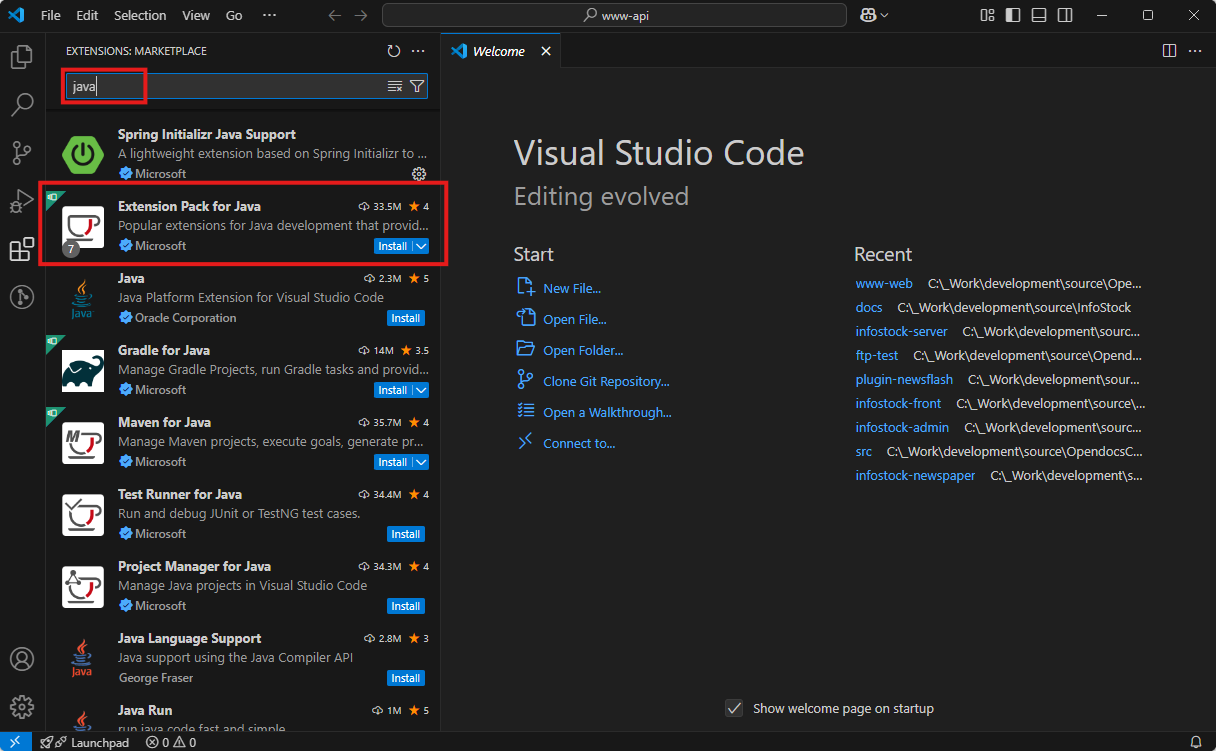1216x751 pixels.
Task: Expand Copilot dropdown chevron in title bar
Action: 884,15
